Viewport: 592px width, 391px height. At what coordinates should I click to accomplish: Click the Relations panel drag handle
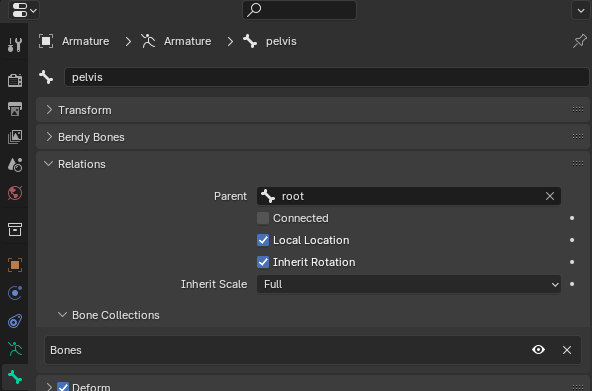tap(578, 163)
